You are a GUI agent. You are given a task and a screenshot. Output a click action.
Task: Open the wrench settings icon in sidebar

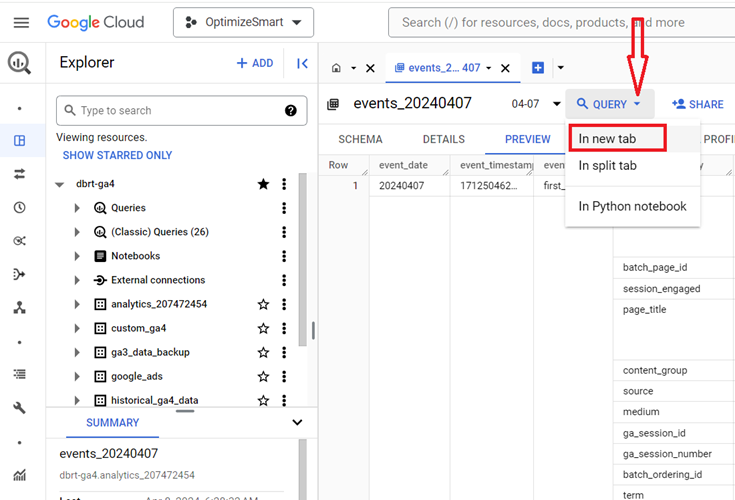click(x=19, y=408)
